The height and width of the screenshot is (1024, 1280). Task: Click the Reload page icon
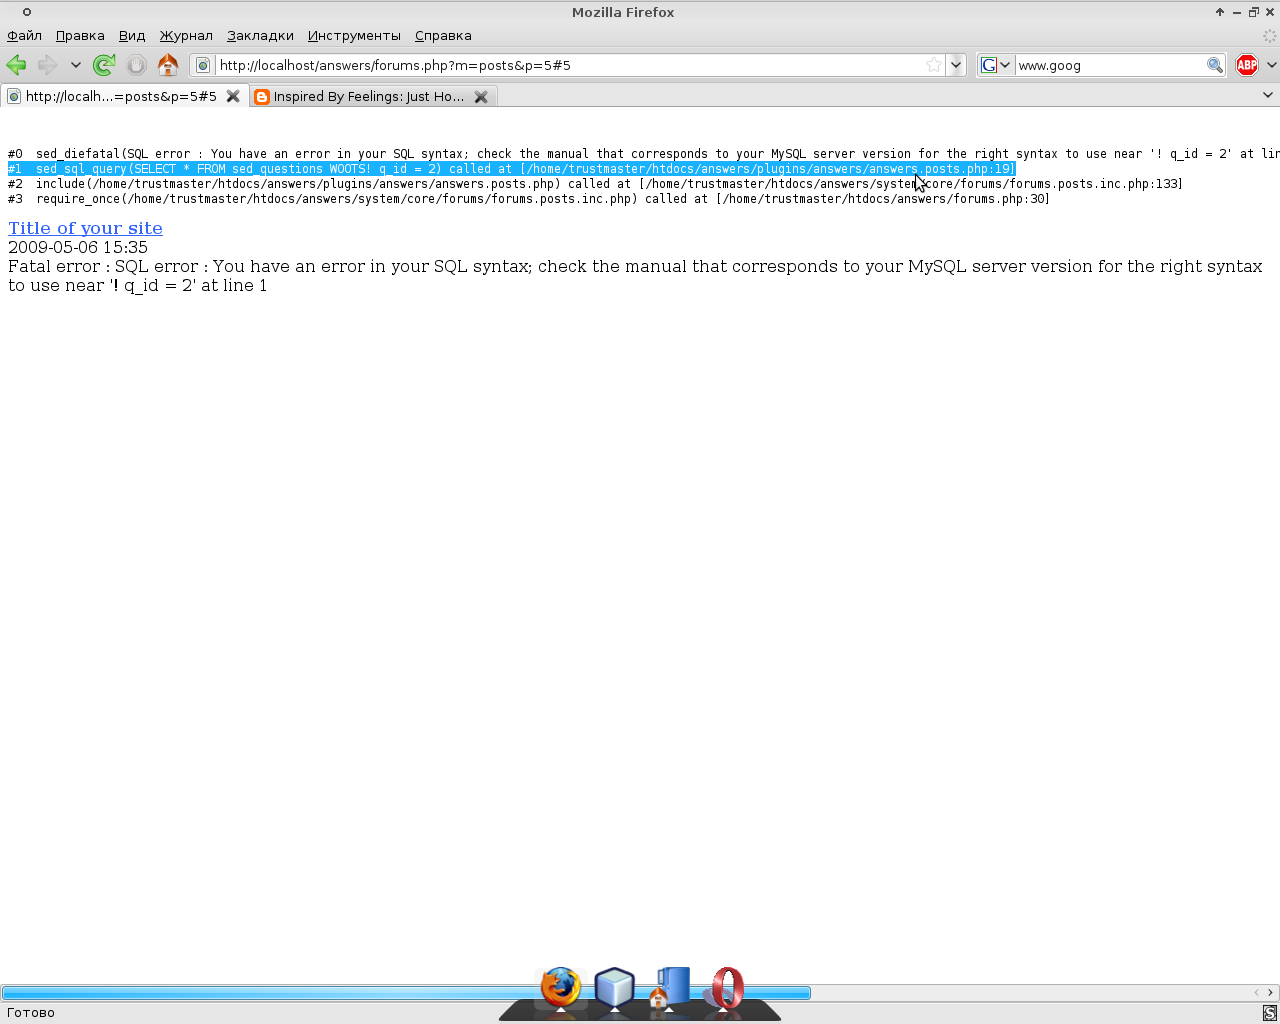103,65
